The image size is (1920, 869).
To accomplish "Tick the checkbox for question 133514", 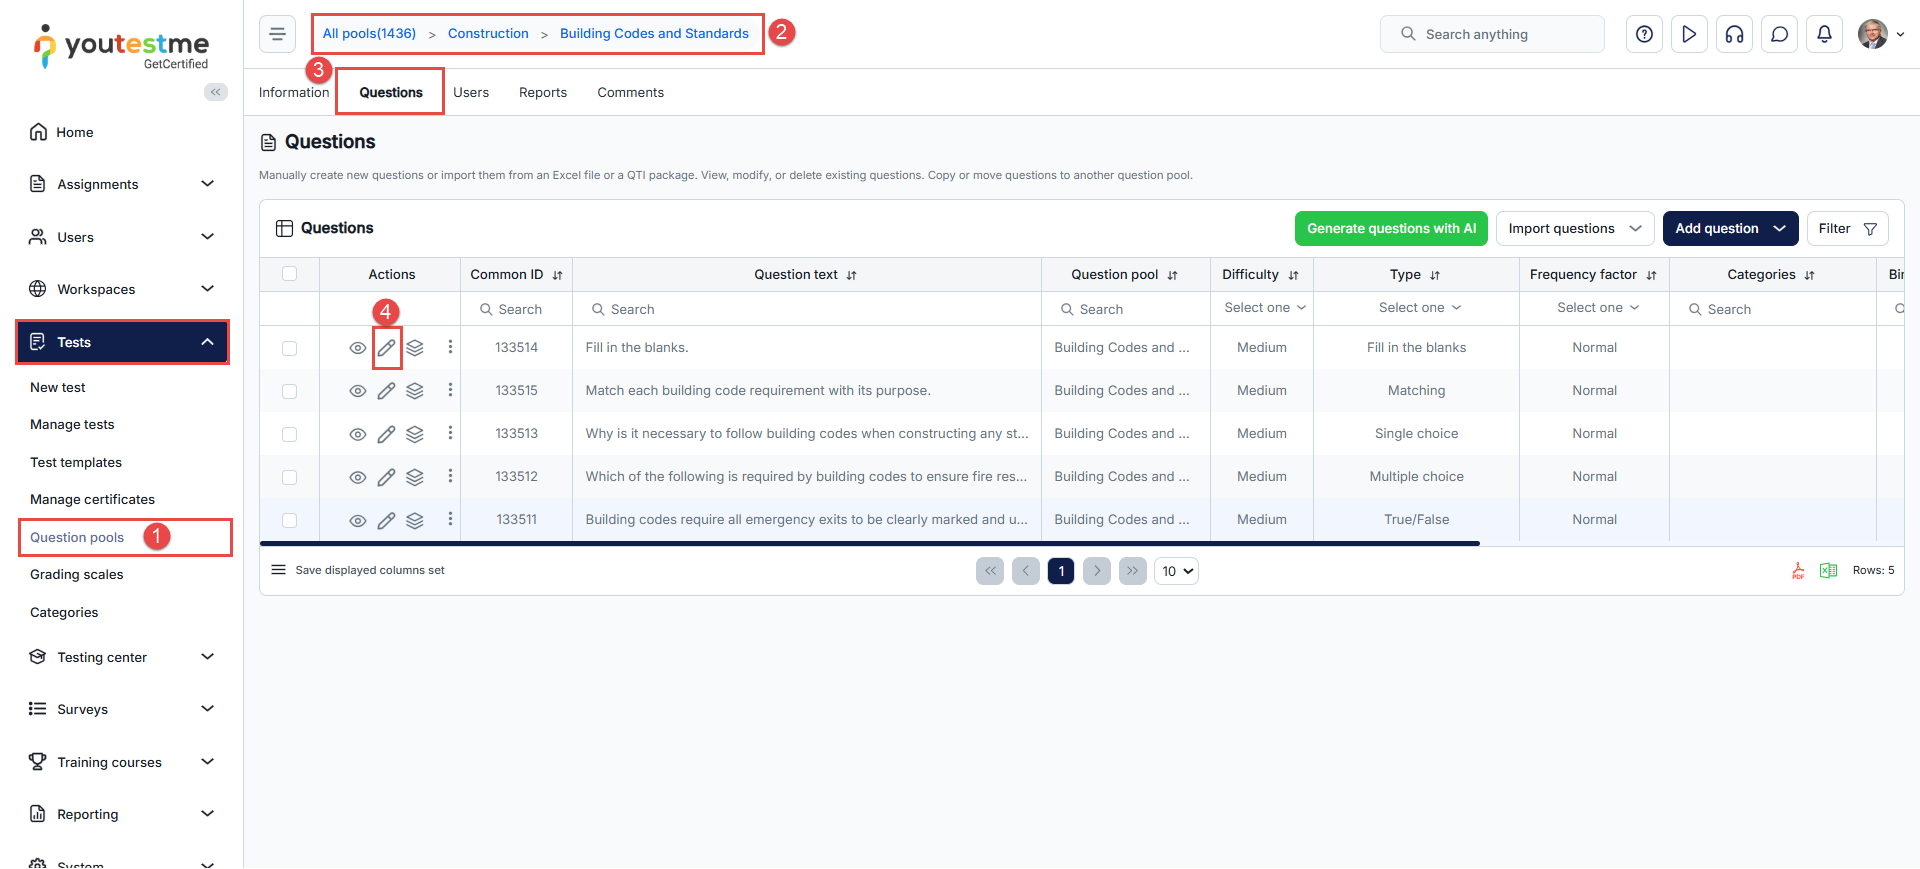I will (290, 348).
